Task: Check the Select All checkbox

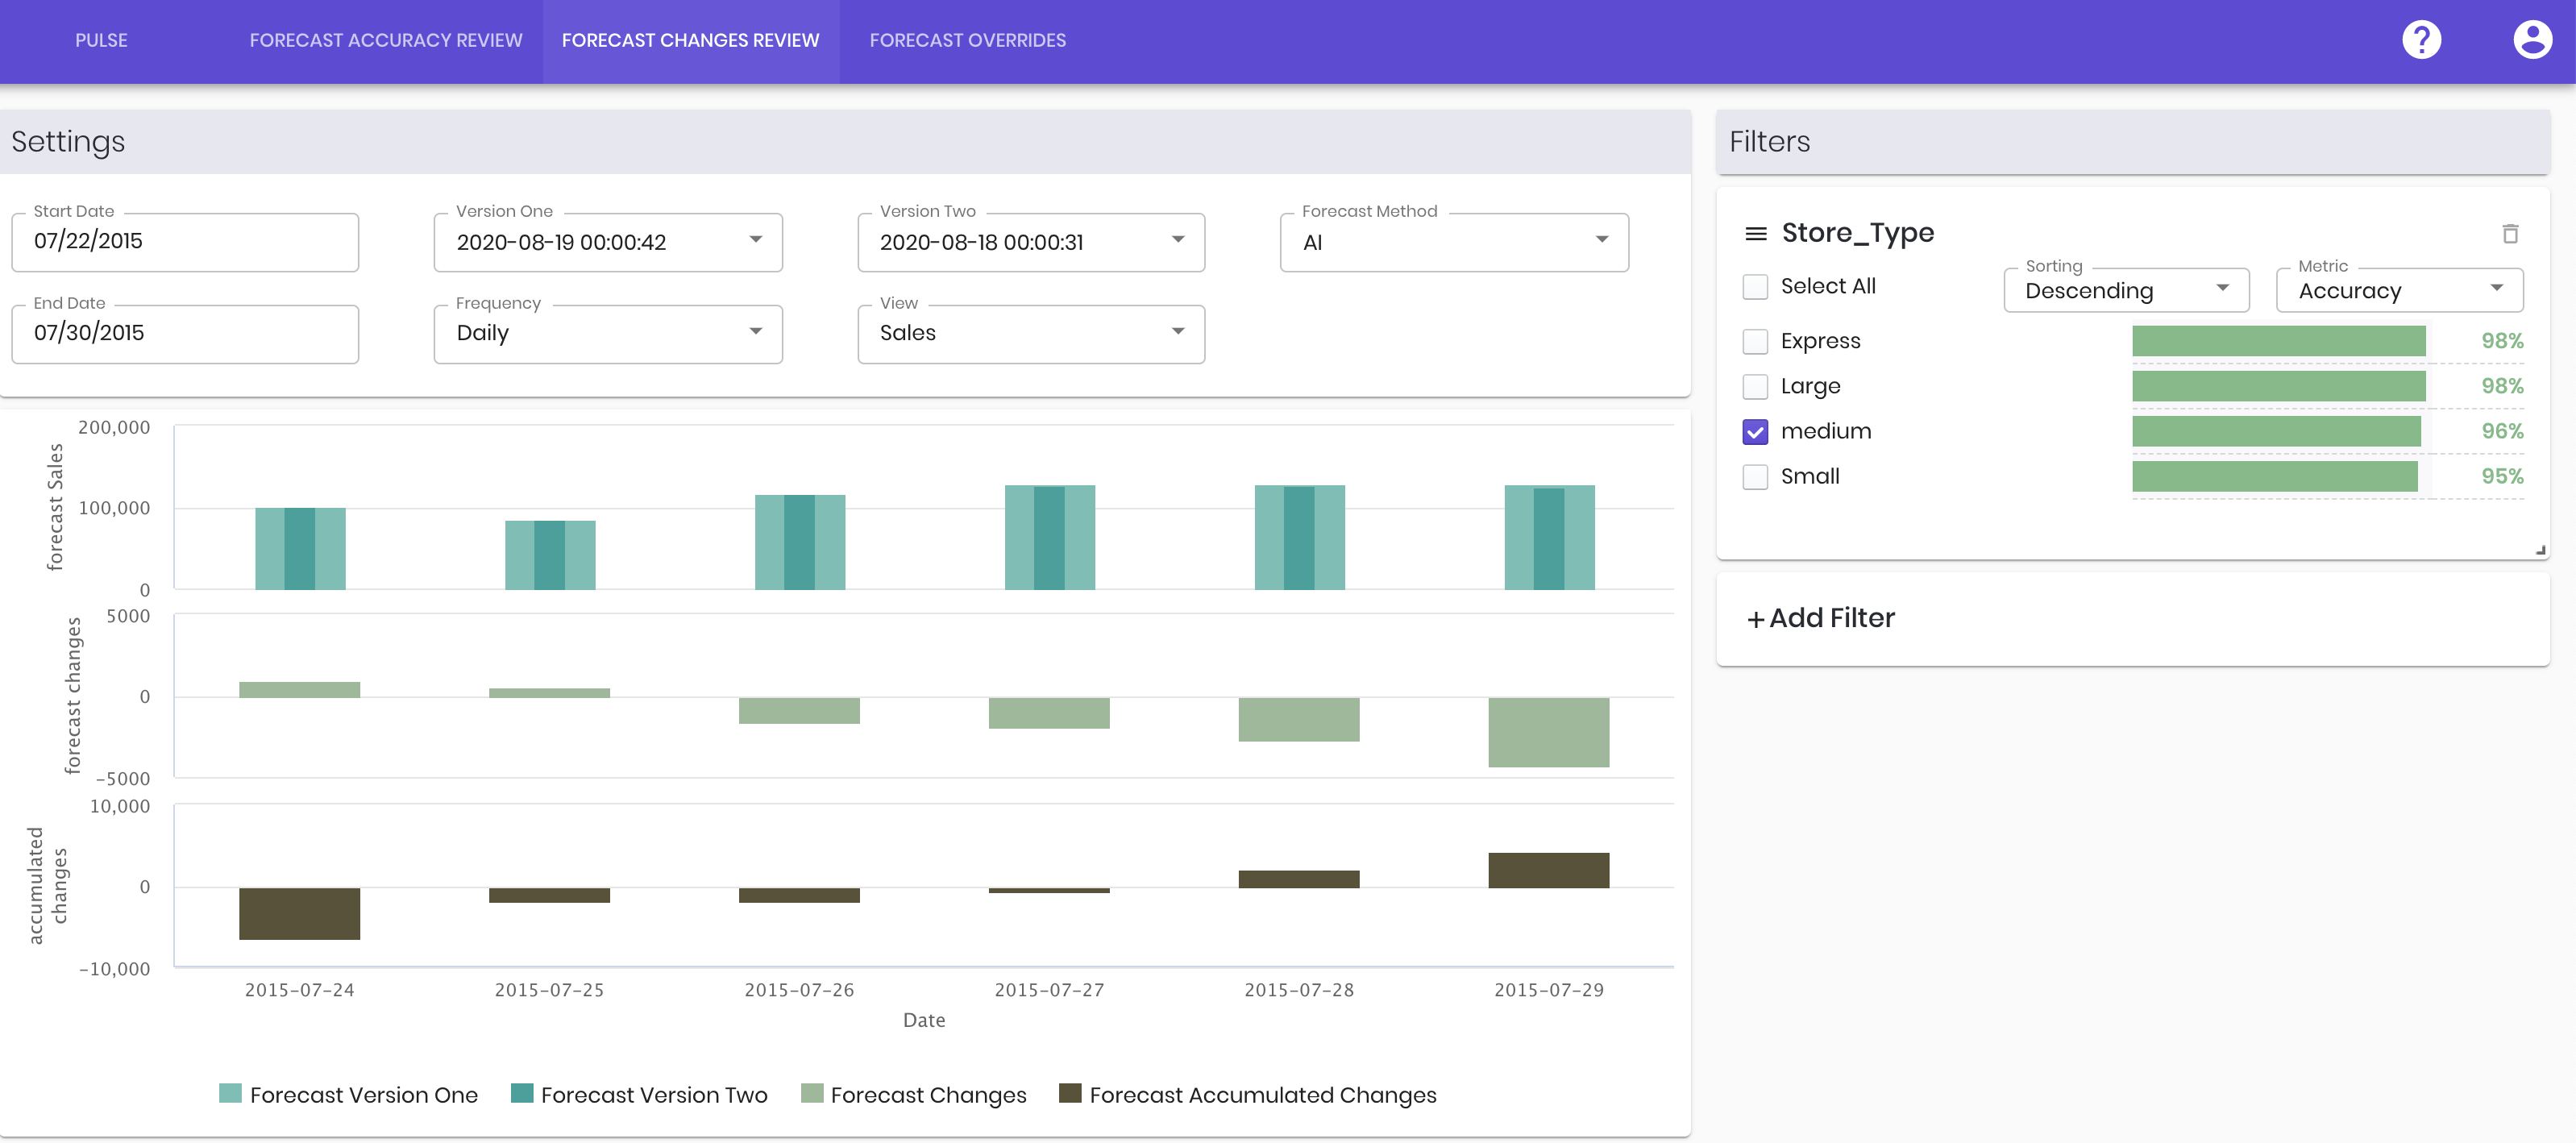Action: pos(1755,286)
